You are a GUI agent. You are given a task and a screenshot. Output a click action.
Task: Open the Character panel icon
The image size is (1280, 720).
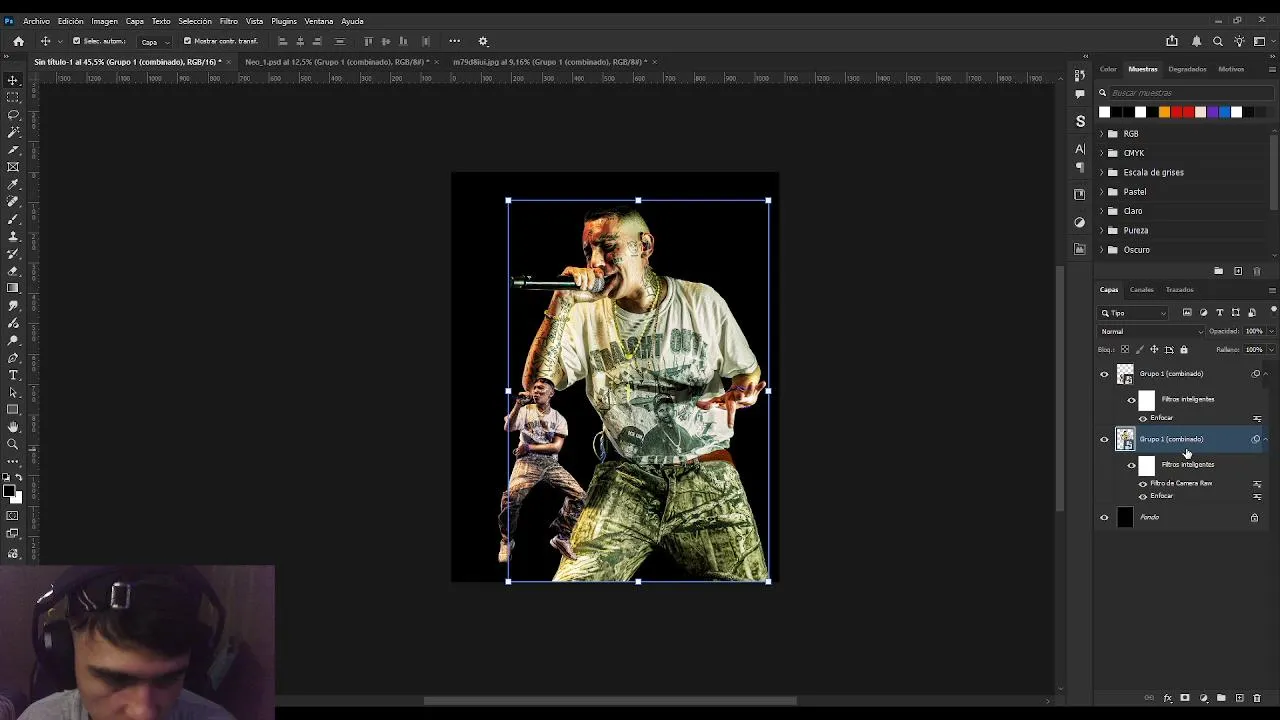pyautogui.click(x=1080, y=149)
